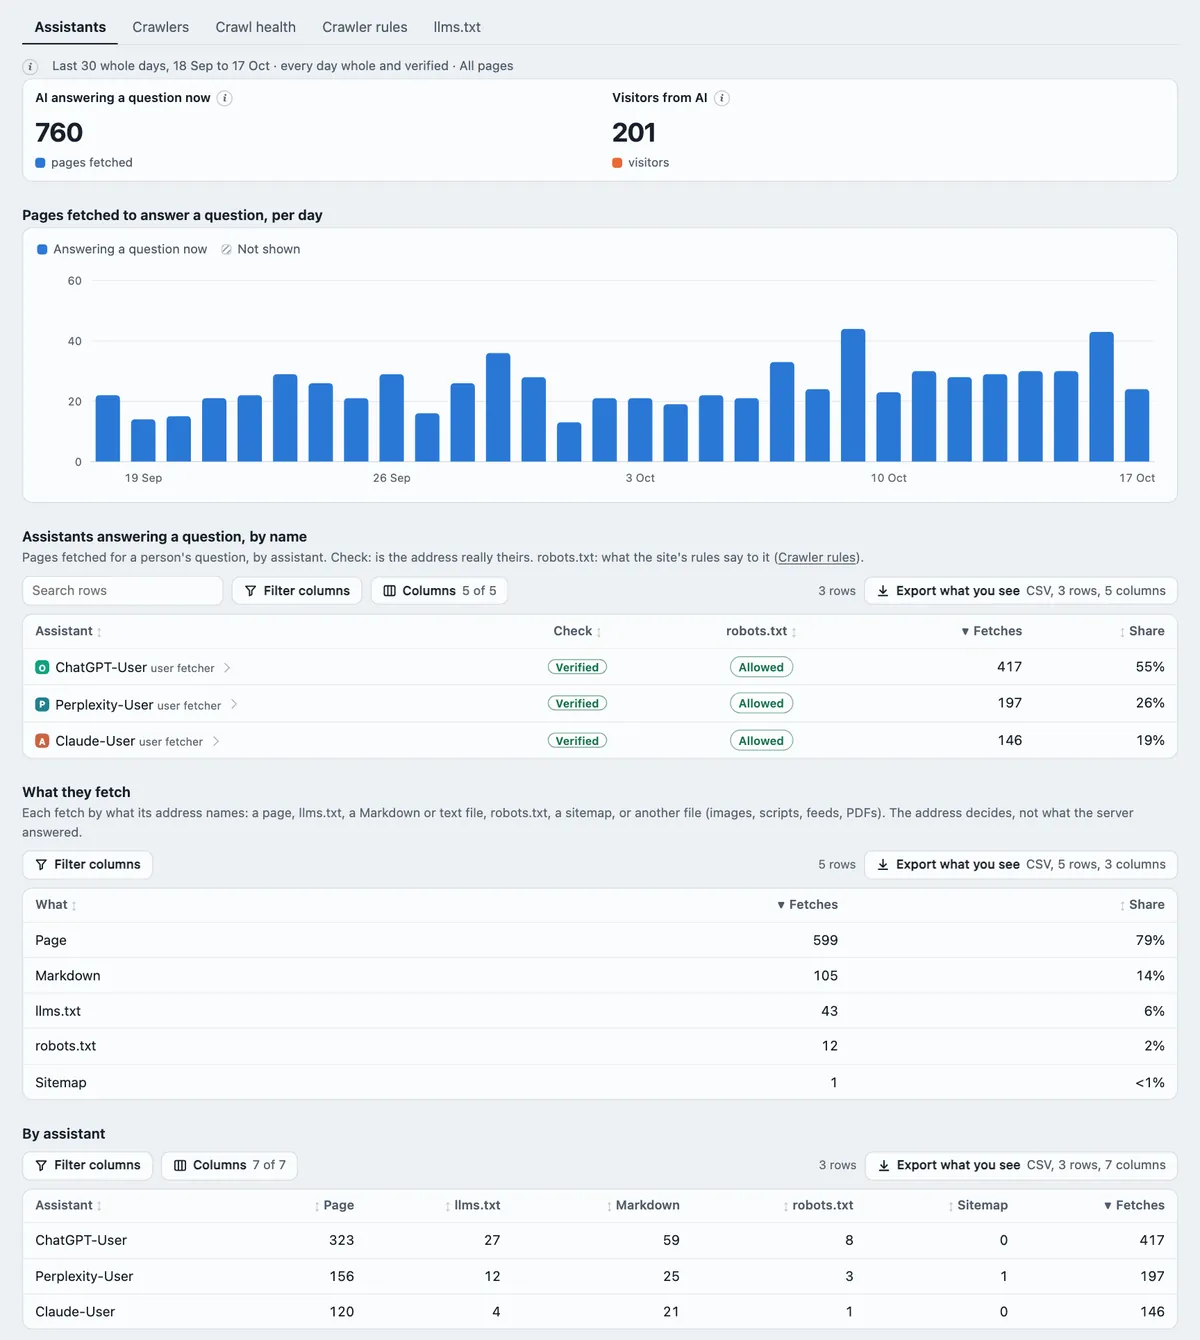Click the info icon beside date range

coord(31,66)
